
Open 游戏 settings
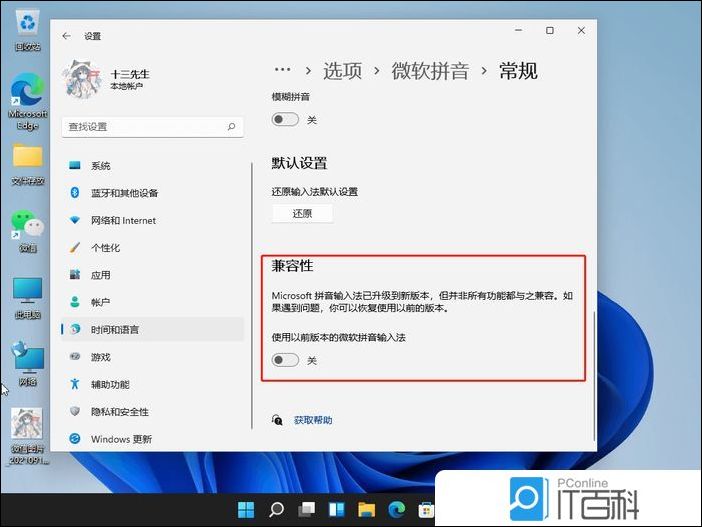(152, 357)
